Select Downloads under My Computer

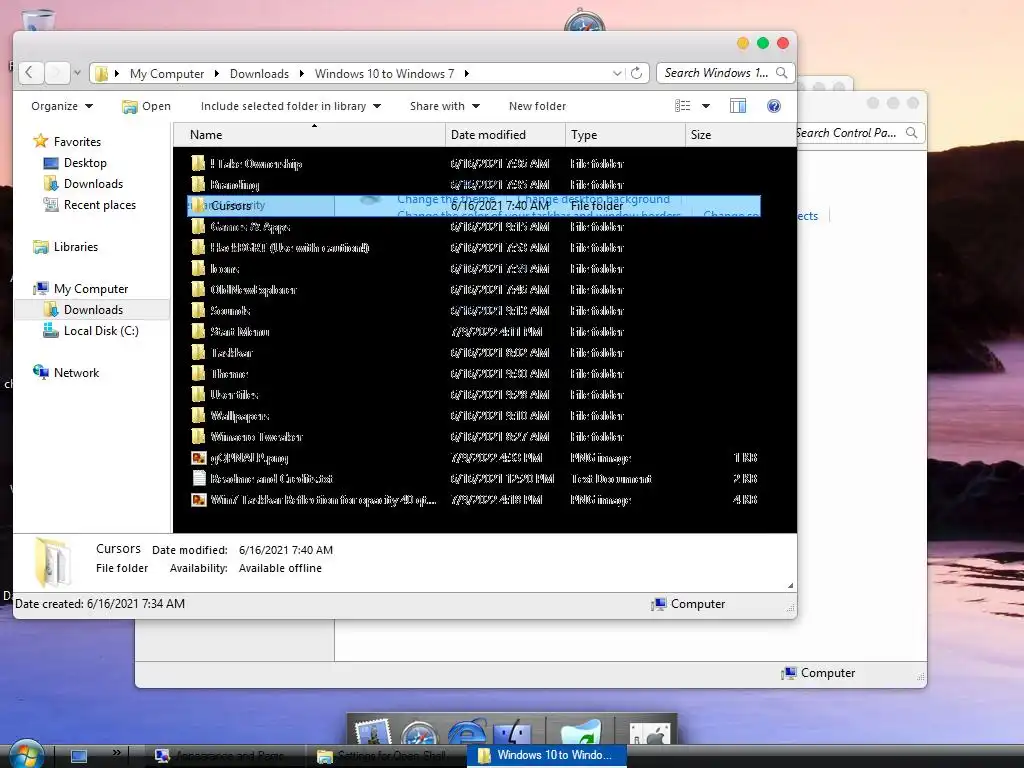pyautogui.click(x=93, y=310)
